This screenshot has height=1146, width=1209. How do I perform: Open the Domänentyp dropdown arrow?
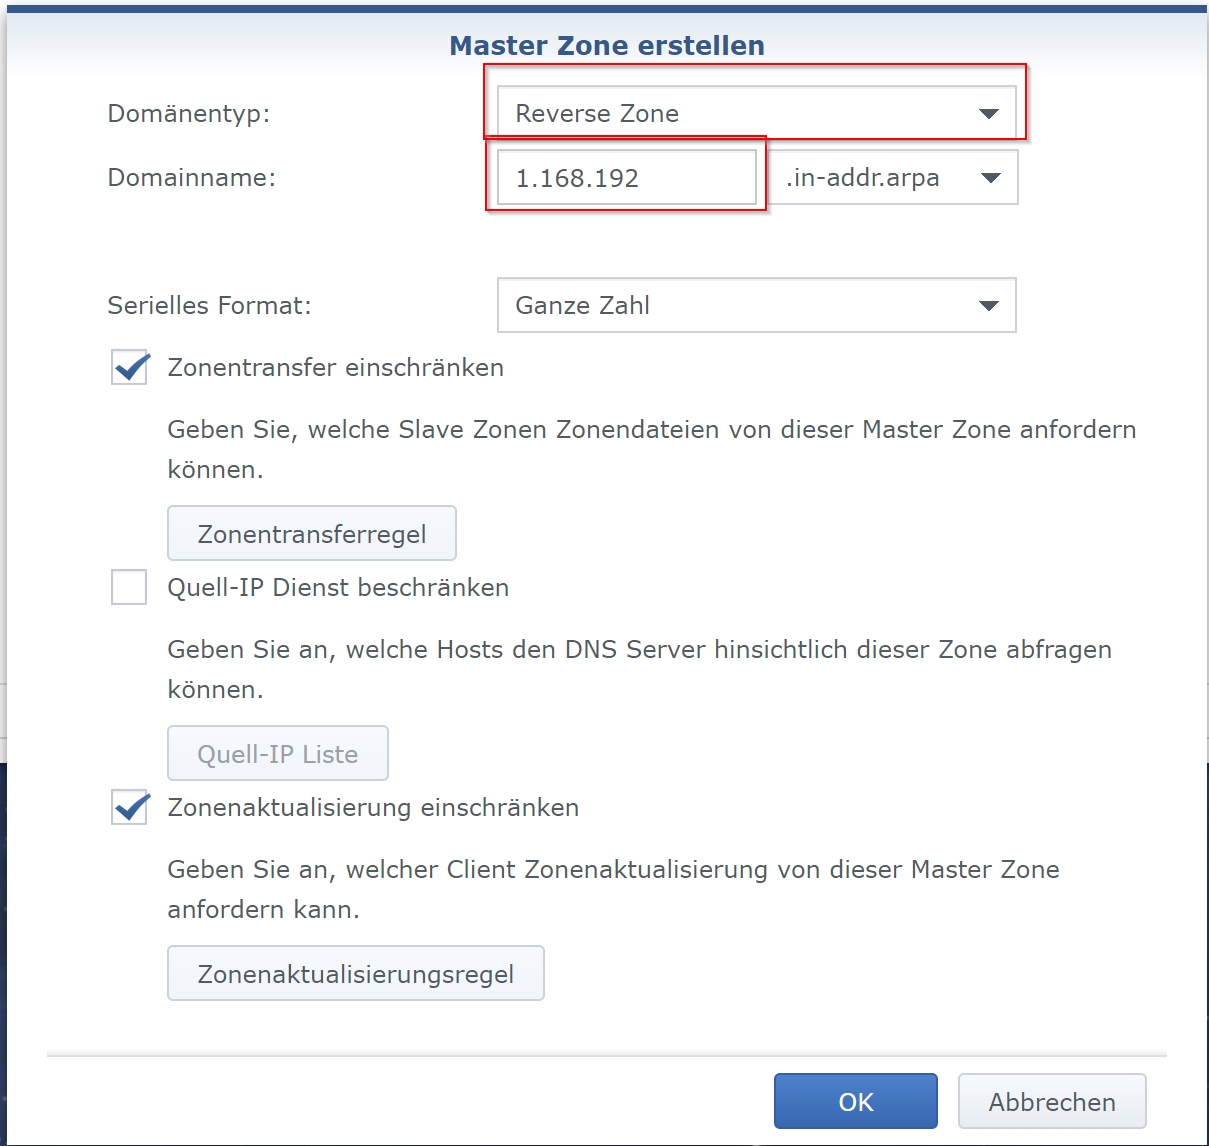989,113
